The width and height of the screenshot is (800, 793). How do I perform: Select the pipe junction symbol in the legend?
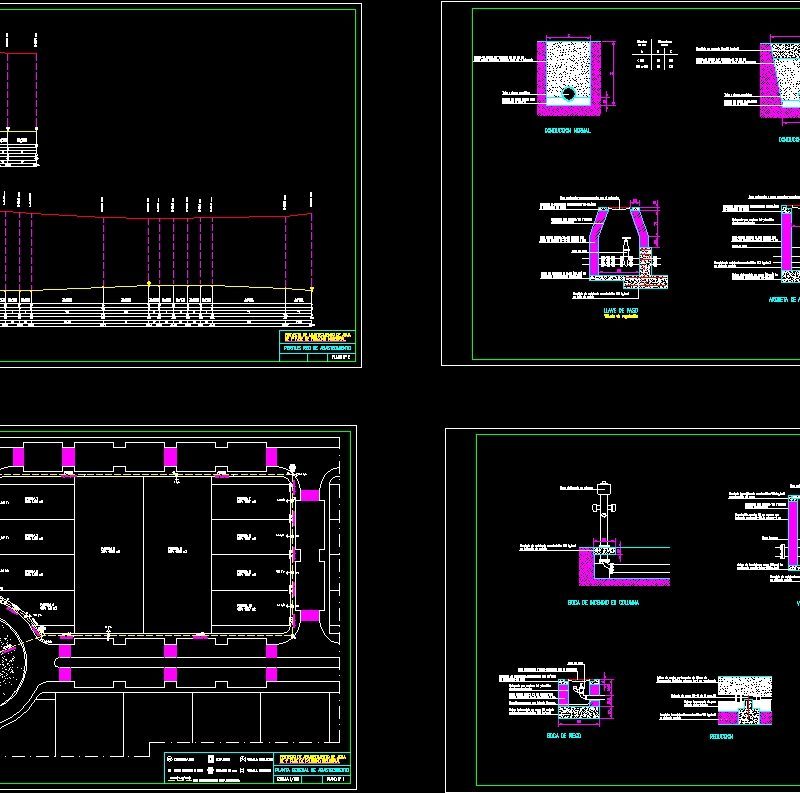pyautogui.click(x=243, y=769)
